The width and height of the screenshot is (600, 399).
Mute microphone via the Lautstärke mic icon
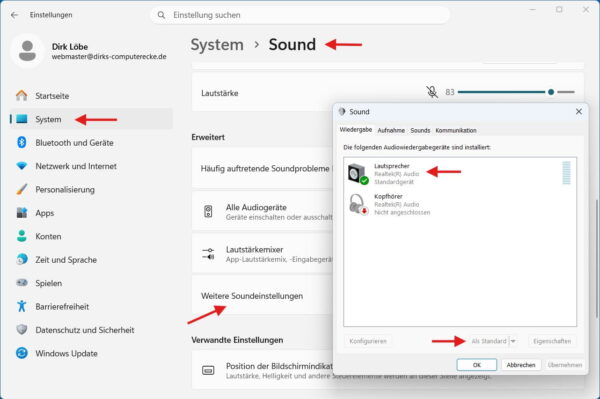coord(432,92)
